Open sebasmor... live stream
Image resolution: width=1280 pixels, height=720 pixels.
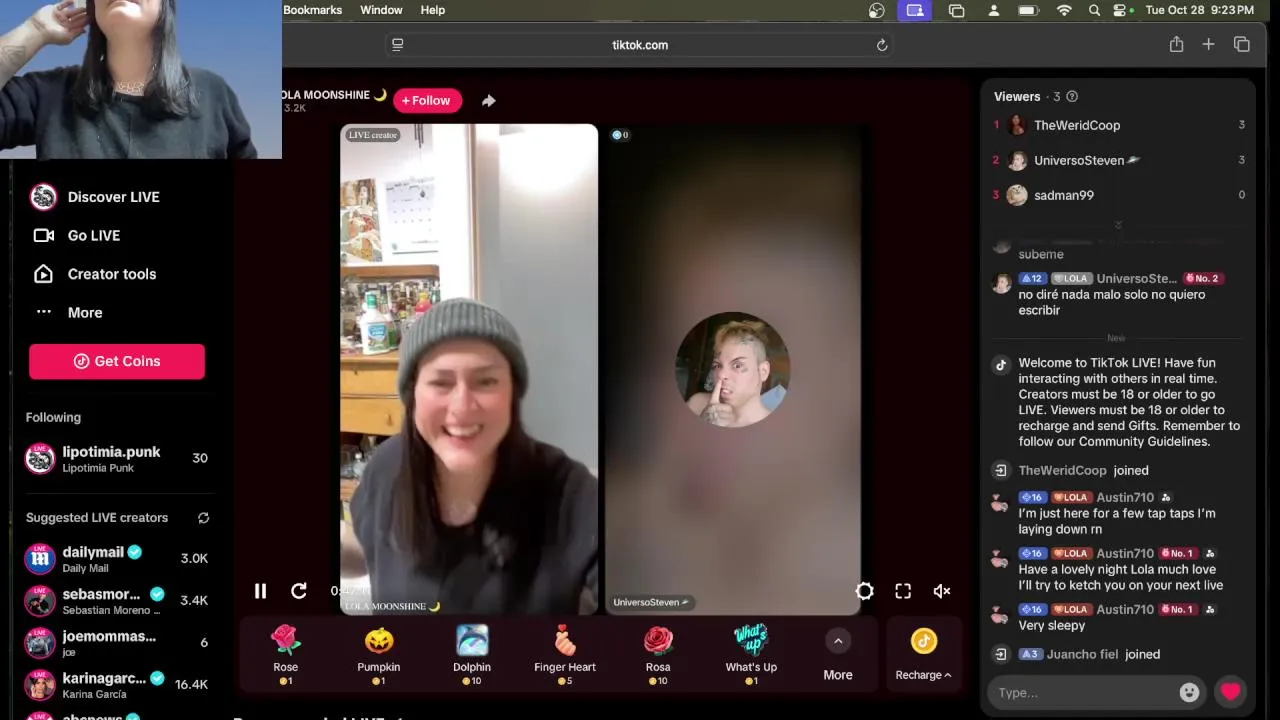[x=117, y=600]
